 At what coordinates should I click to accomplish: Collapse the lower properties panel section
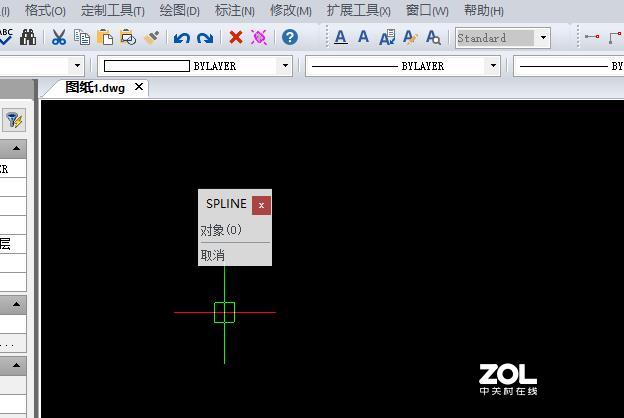(16, 365)
